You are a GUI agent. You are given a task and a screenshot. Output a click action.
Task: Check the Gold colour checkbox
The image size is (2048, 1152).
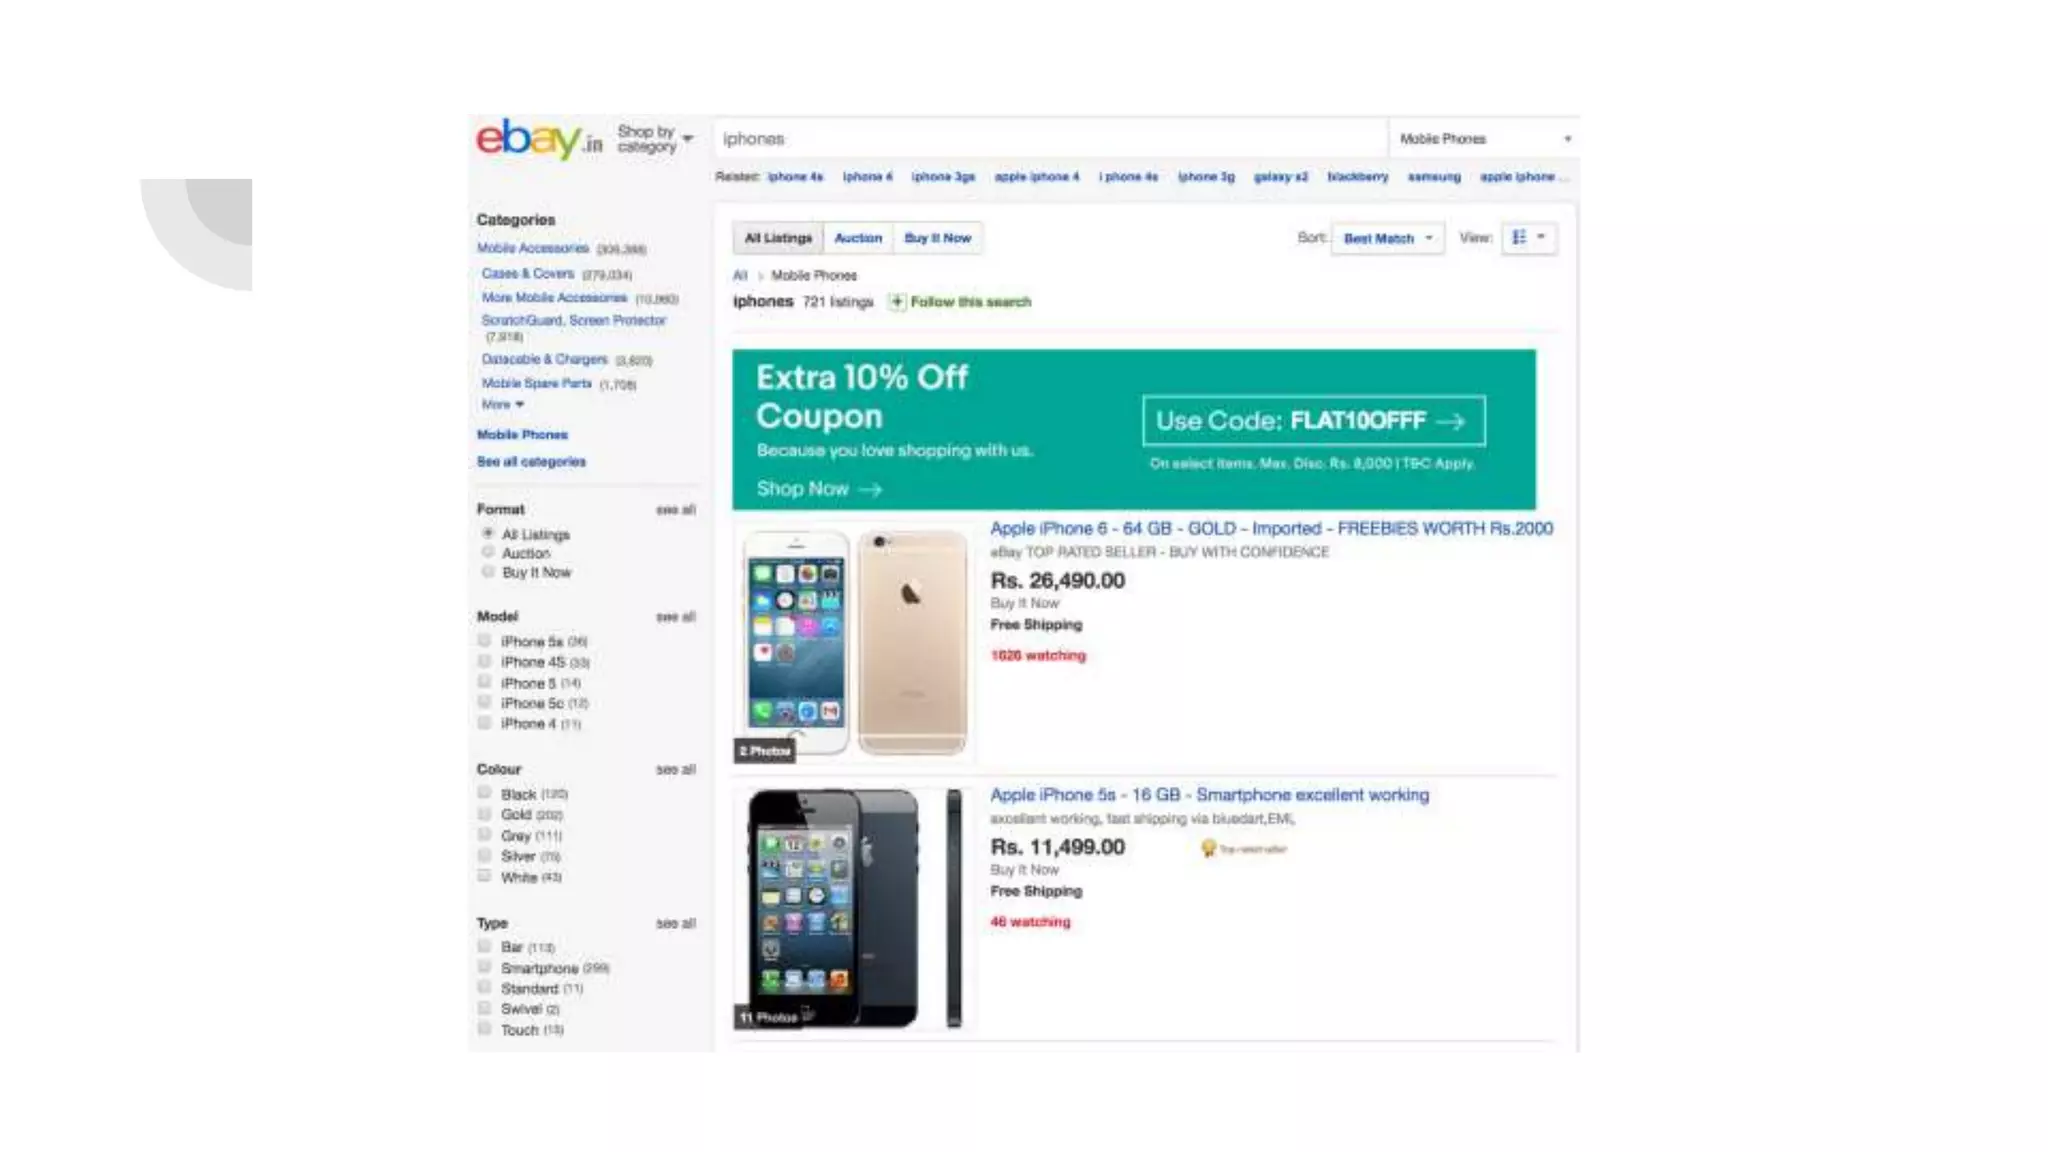[485, 814]
